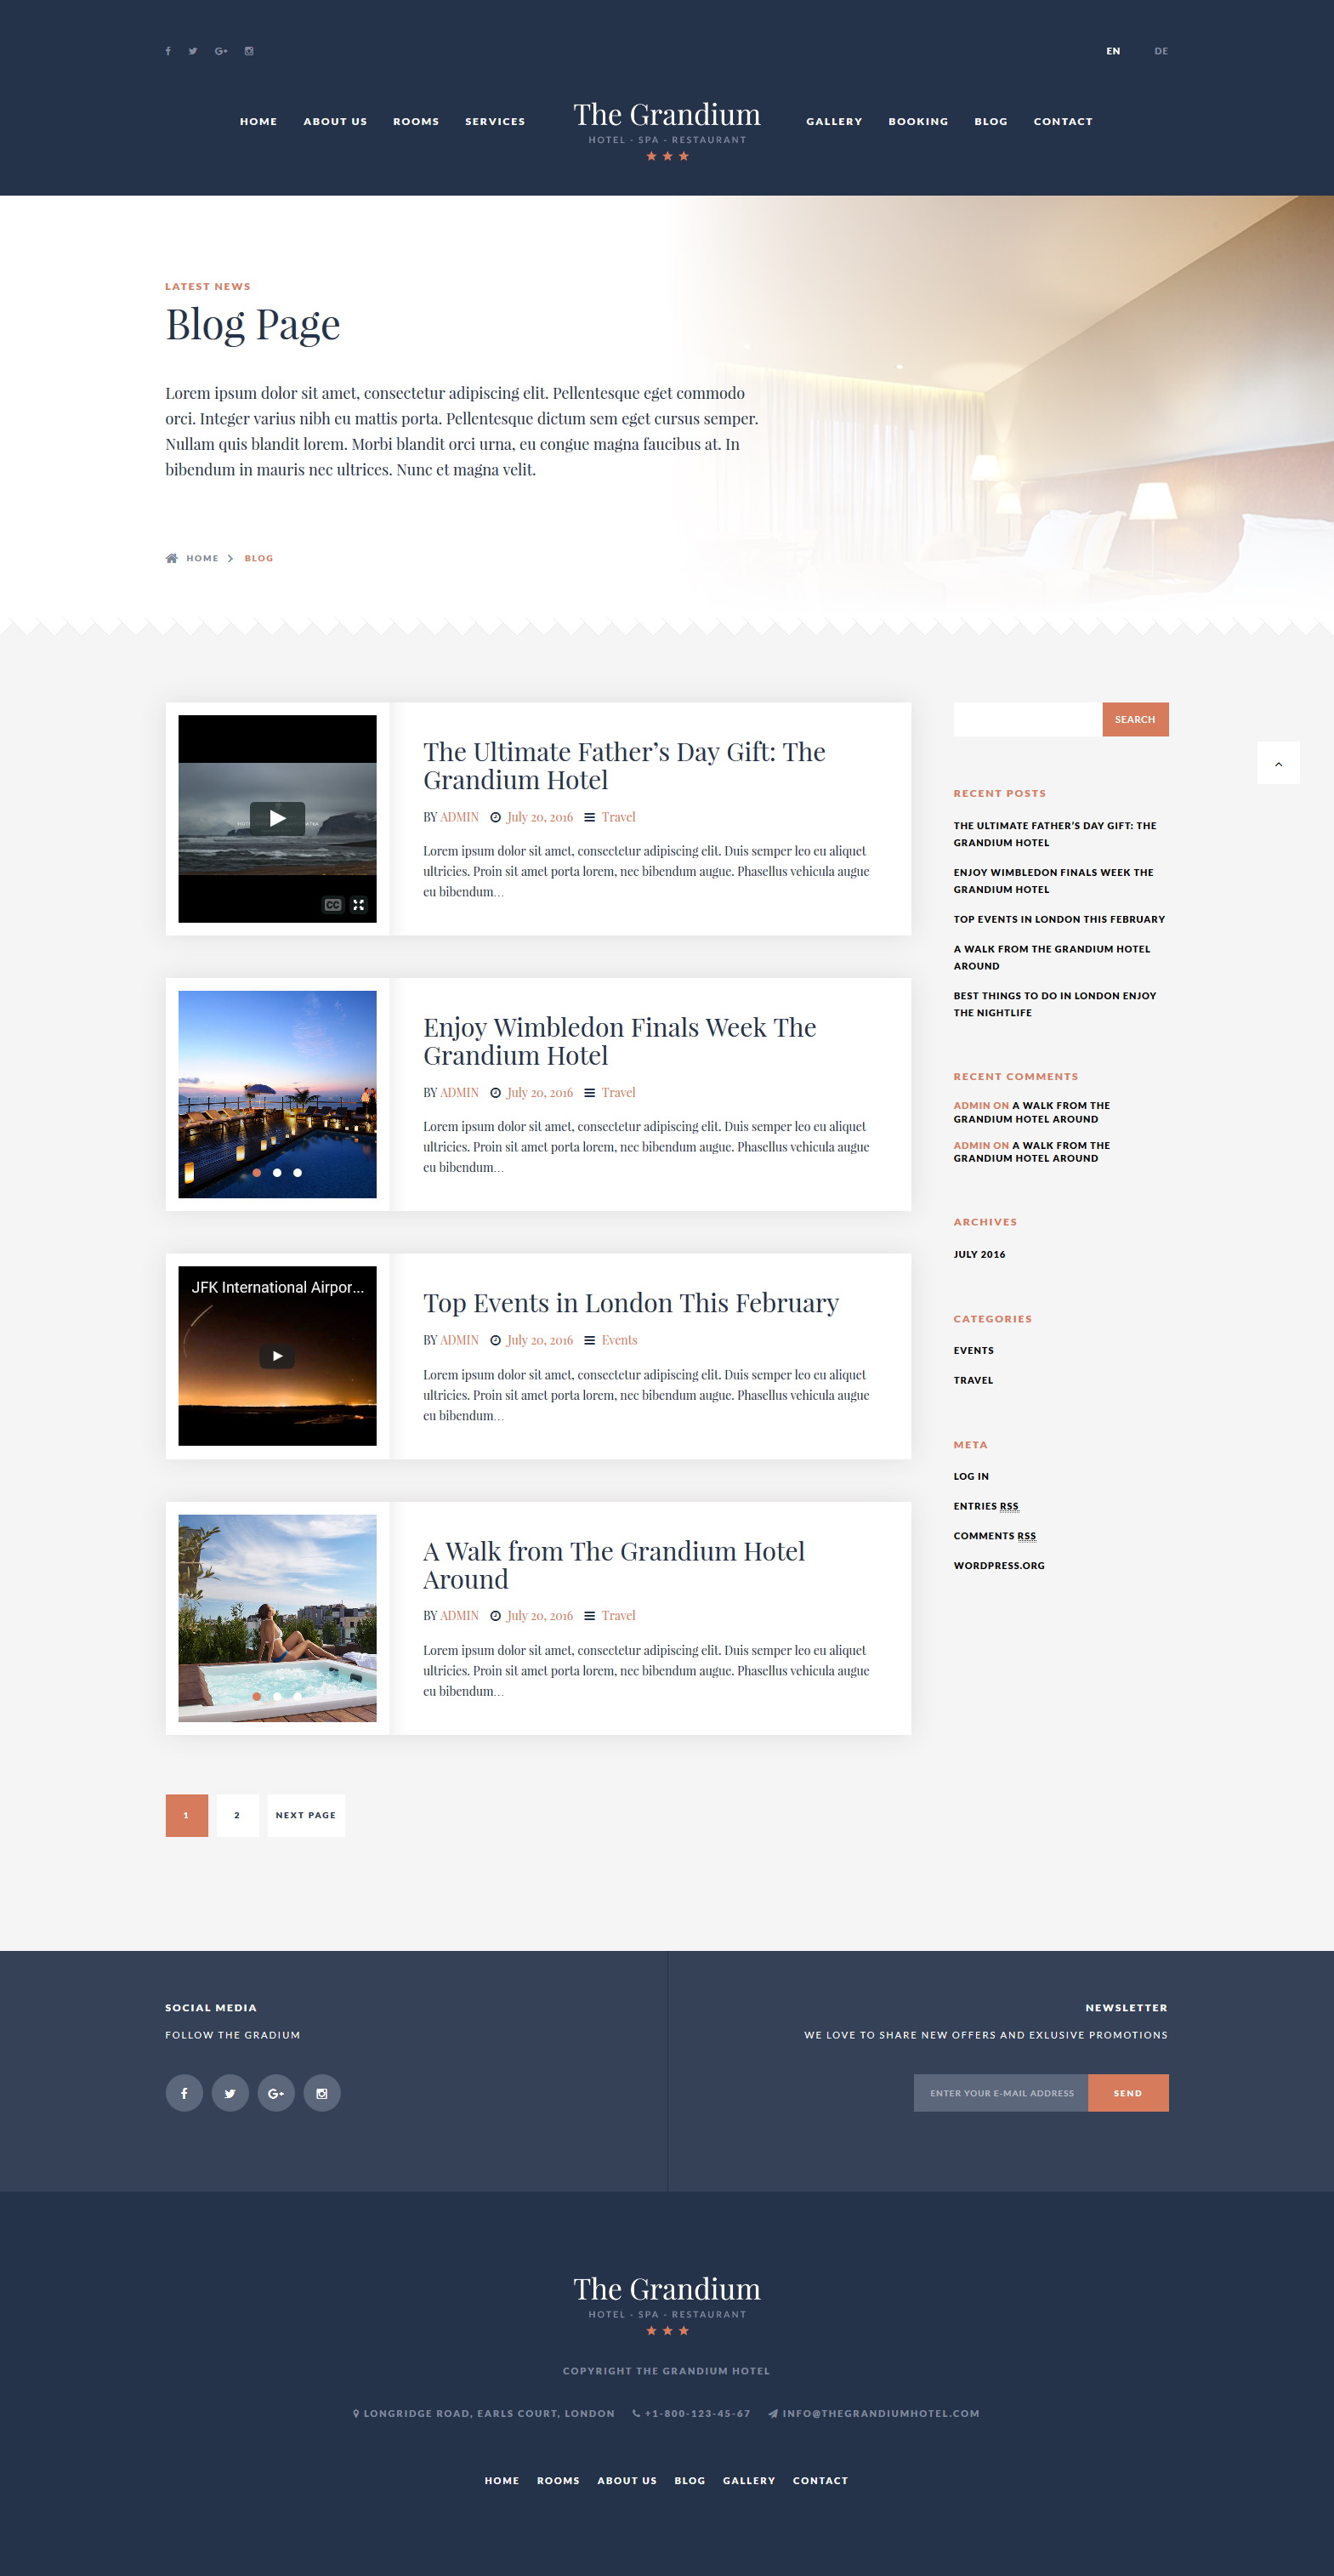Open the EVENTS category in sidebar
This screenshot has height=2576, width=1334.
click(x=973, y=1350)
